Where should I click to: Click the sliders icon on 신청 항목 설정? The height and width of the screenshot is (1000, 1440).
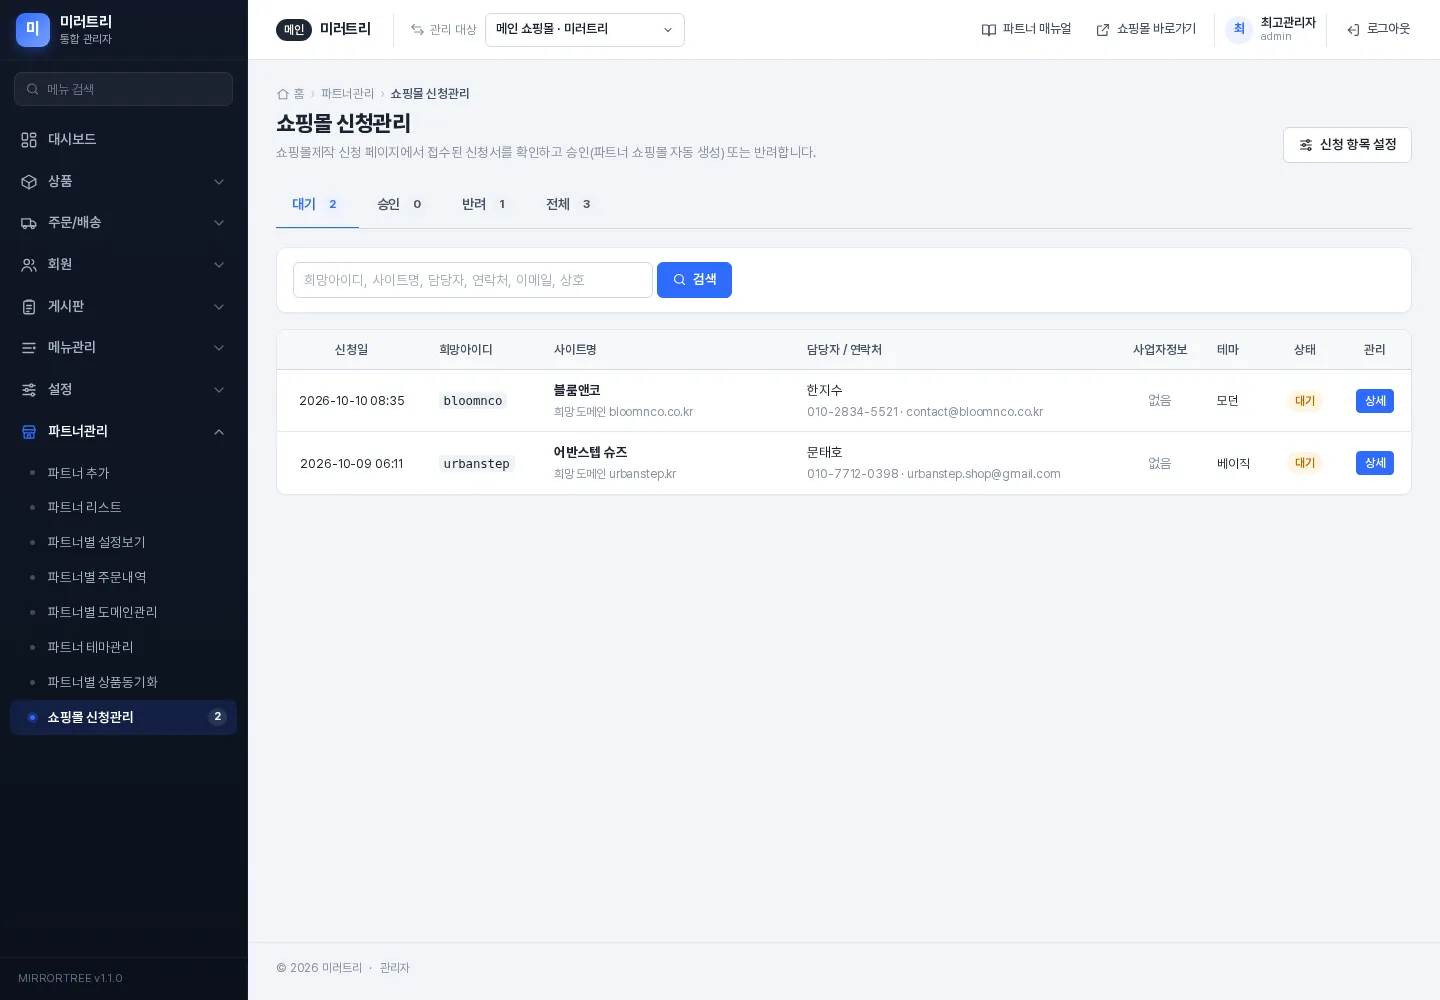point(1306,145)
